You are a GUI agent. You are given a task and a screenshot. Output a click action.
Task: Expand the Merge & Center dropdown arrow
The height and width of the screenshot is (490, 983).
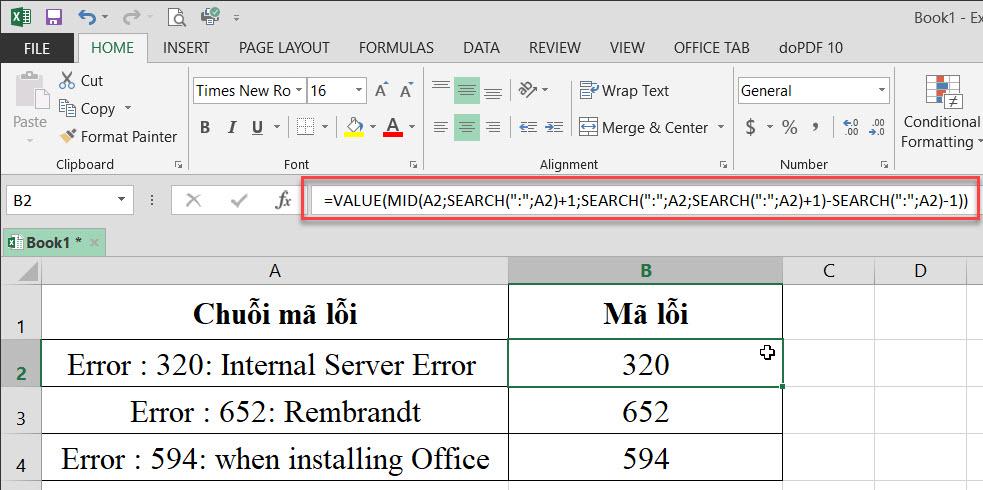click(x=720, y=127)
